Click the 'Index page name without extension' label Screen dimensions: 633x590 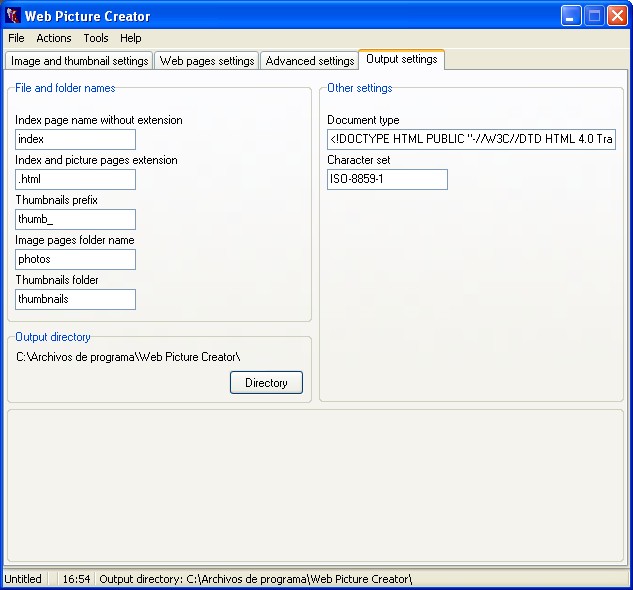tap(99, 120)
